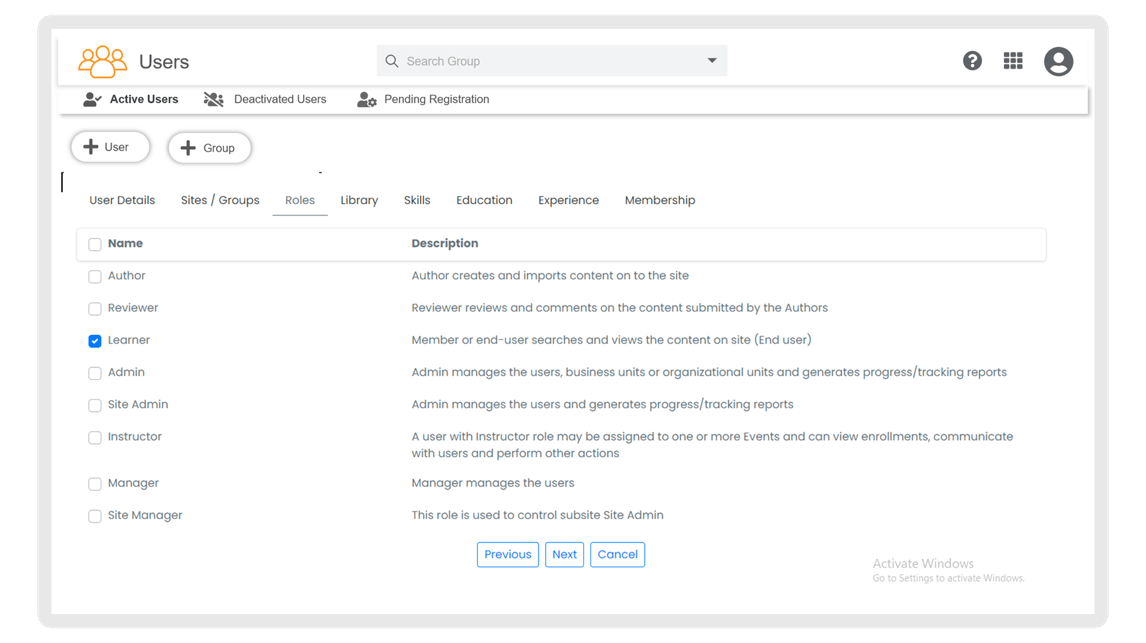
Task: Click the Deactivated Users icon
Action: pos(213,100)
